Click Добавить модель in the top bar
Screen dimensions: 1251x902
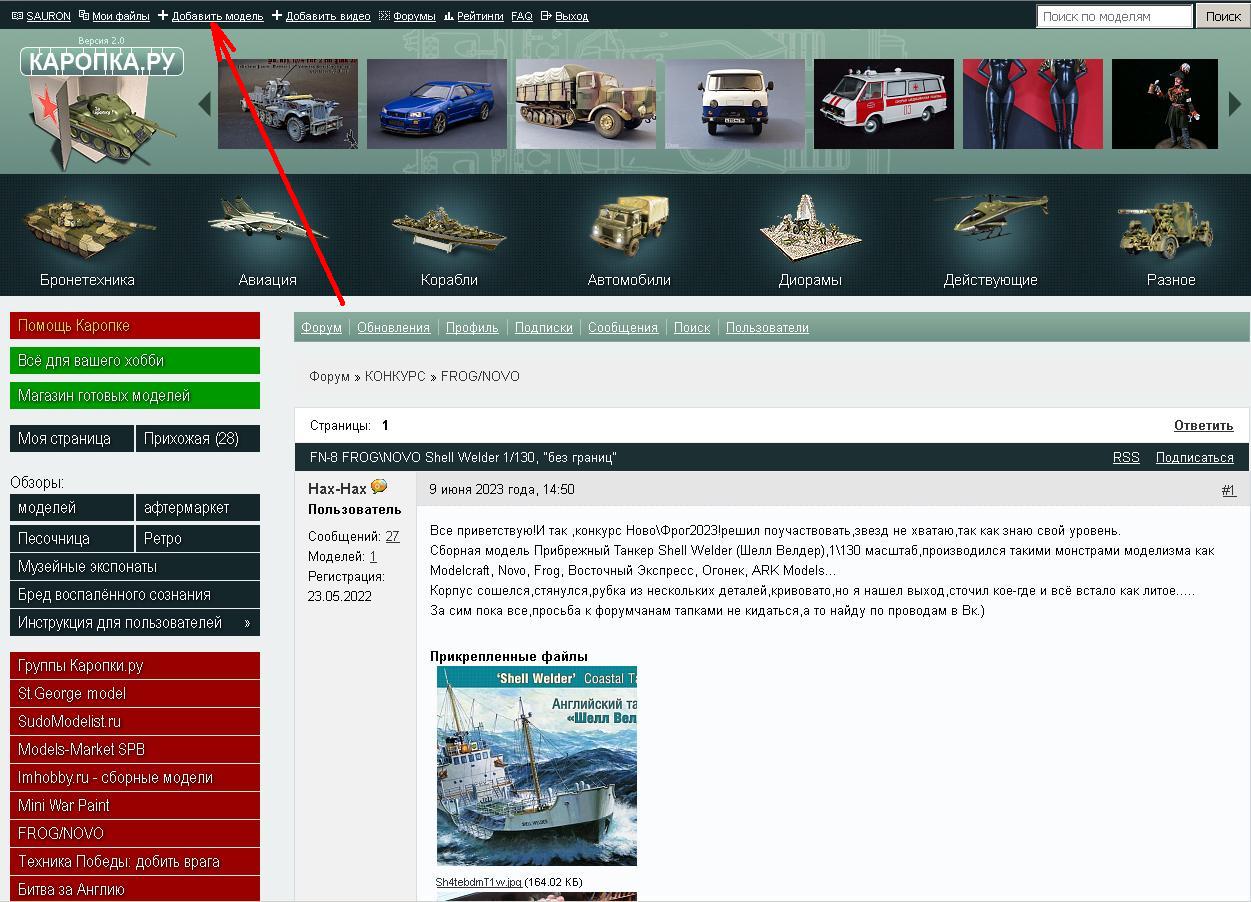pyautogui.click(x=217, y=16)
